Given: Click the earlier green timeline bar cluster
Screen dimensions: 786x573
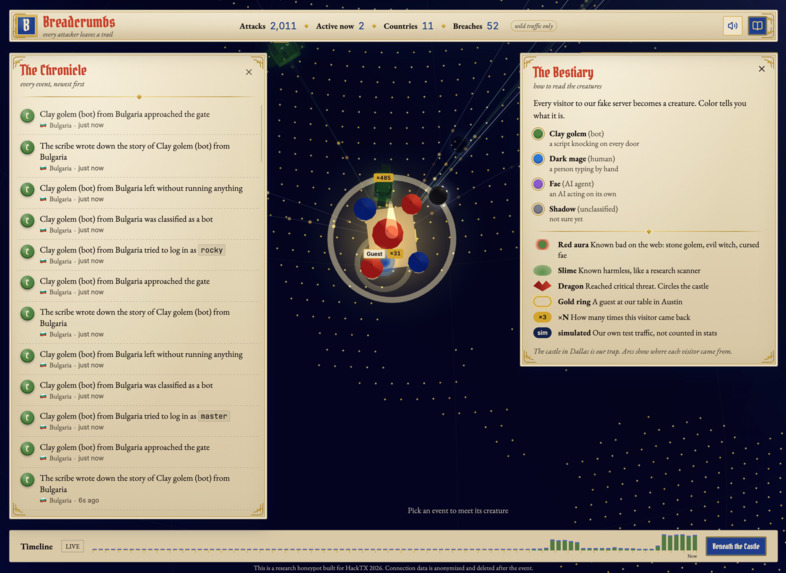Looking at the screenshot, I should (x=564, y=545).
